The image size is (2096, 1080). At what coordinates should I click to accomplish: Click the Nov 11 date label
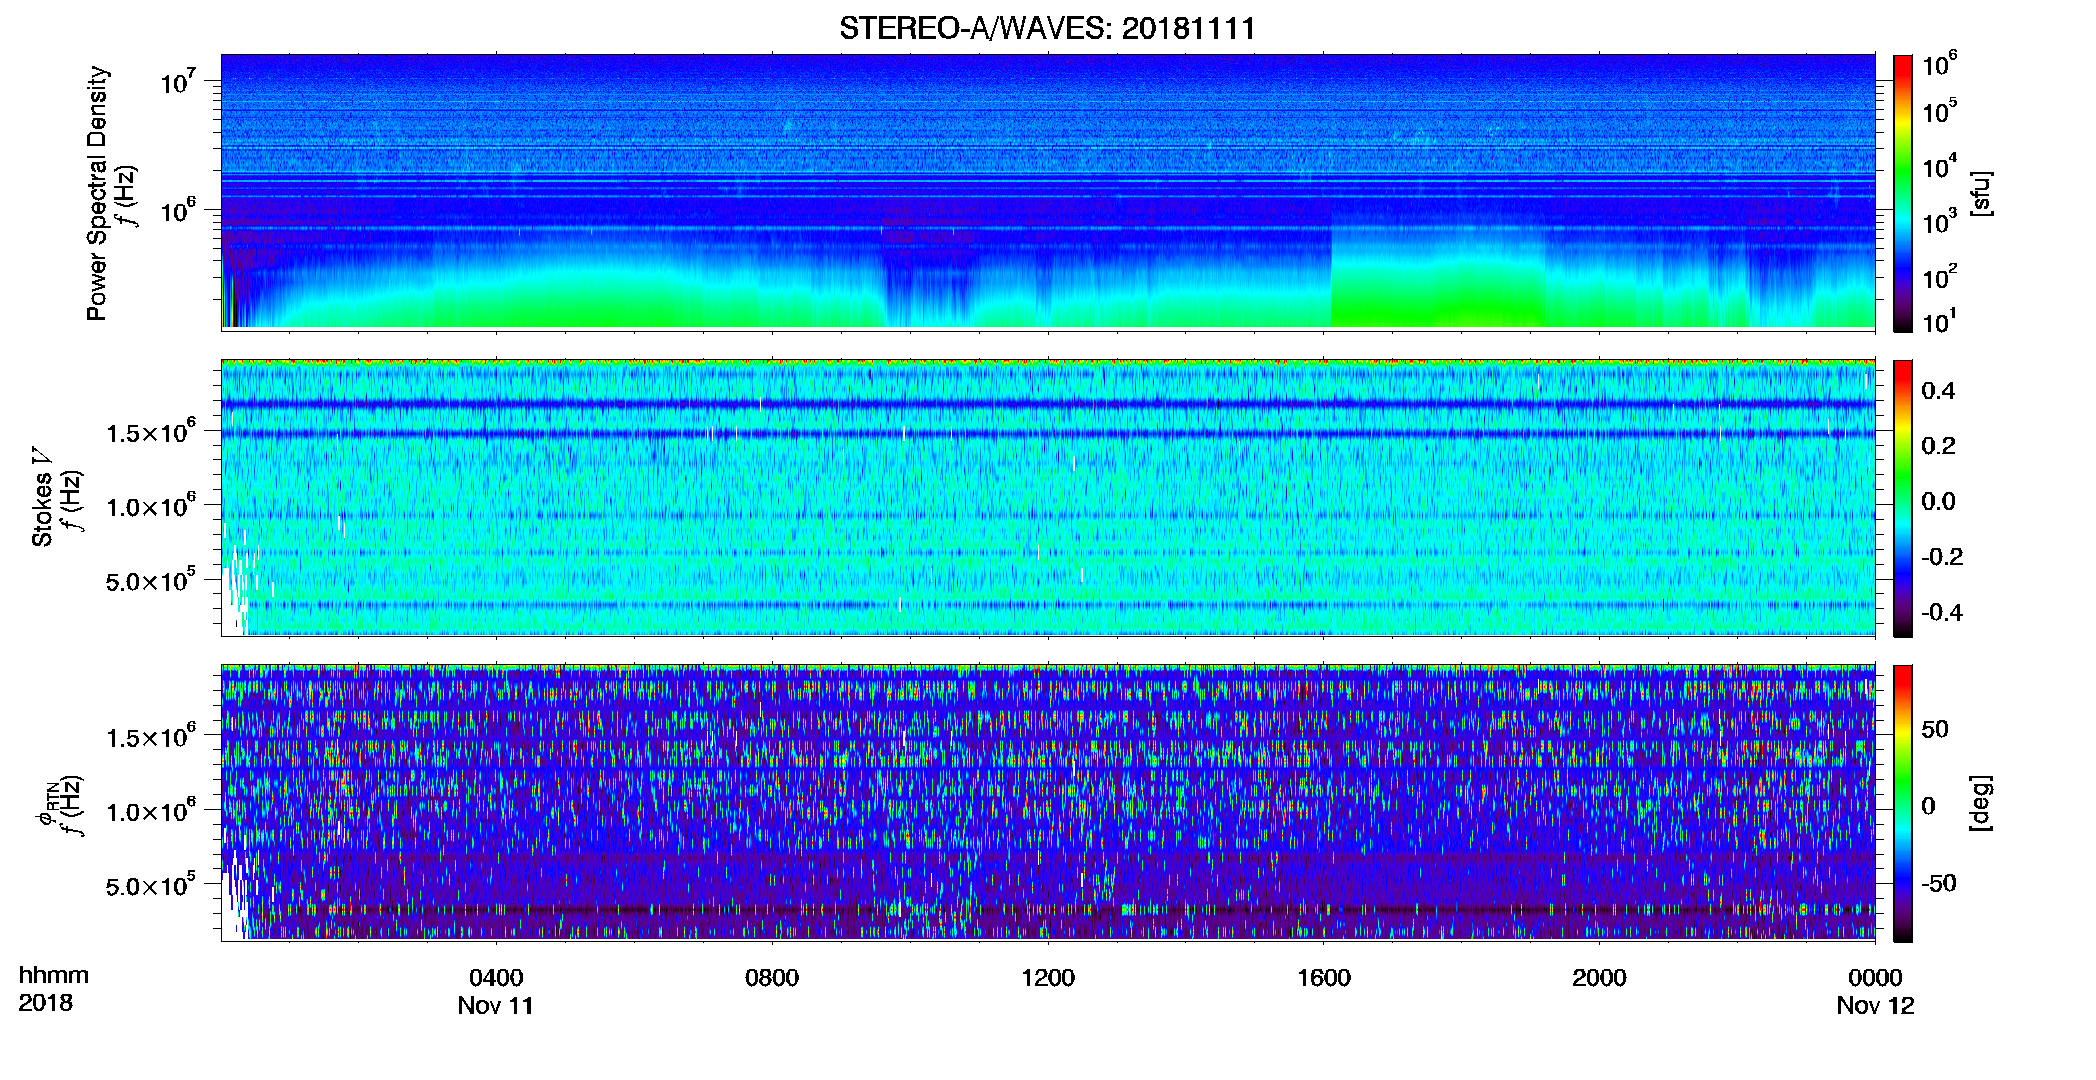click(496, 1006)
